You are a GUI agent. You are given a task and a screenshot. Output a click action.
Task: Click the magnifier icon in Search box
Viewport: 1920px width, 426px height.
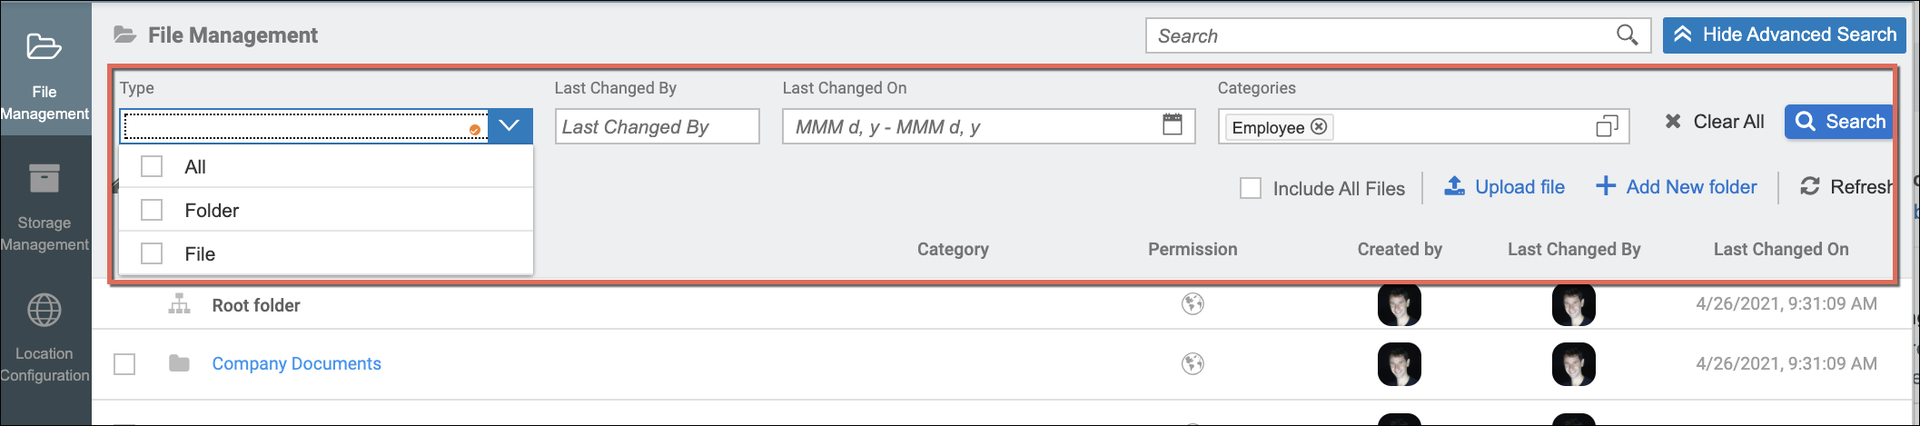pyautogui.click(x=1627, y=36)
